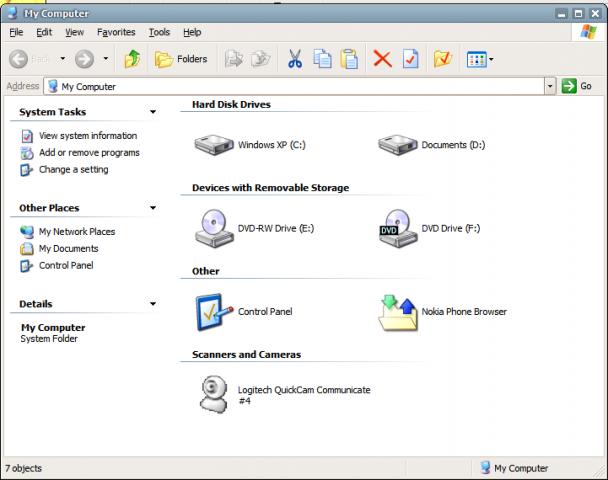This screenshot has height=480, width=608.
Task: Click the Forward navigation arrow button
Action: pyautogui.click(x=84, y=59)
